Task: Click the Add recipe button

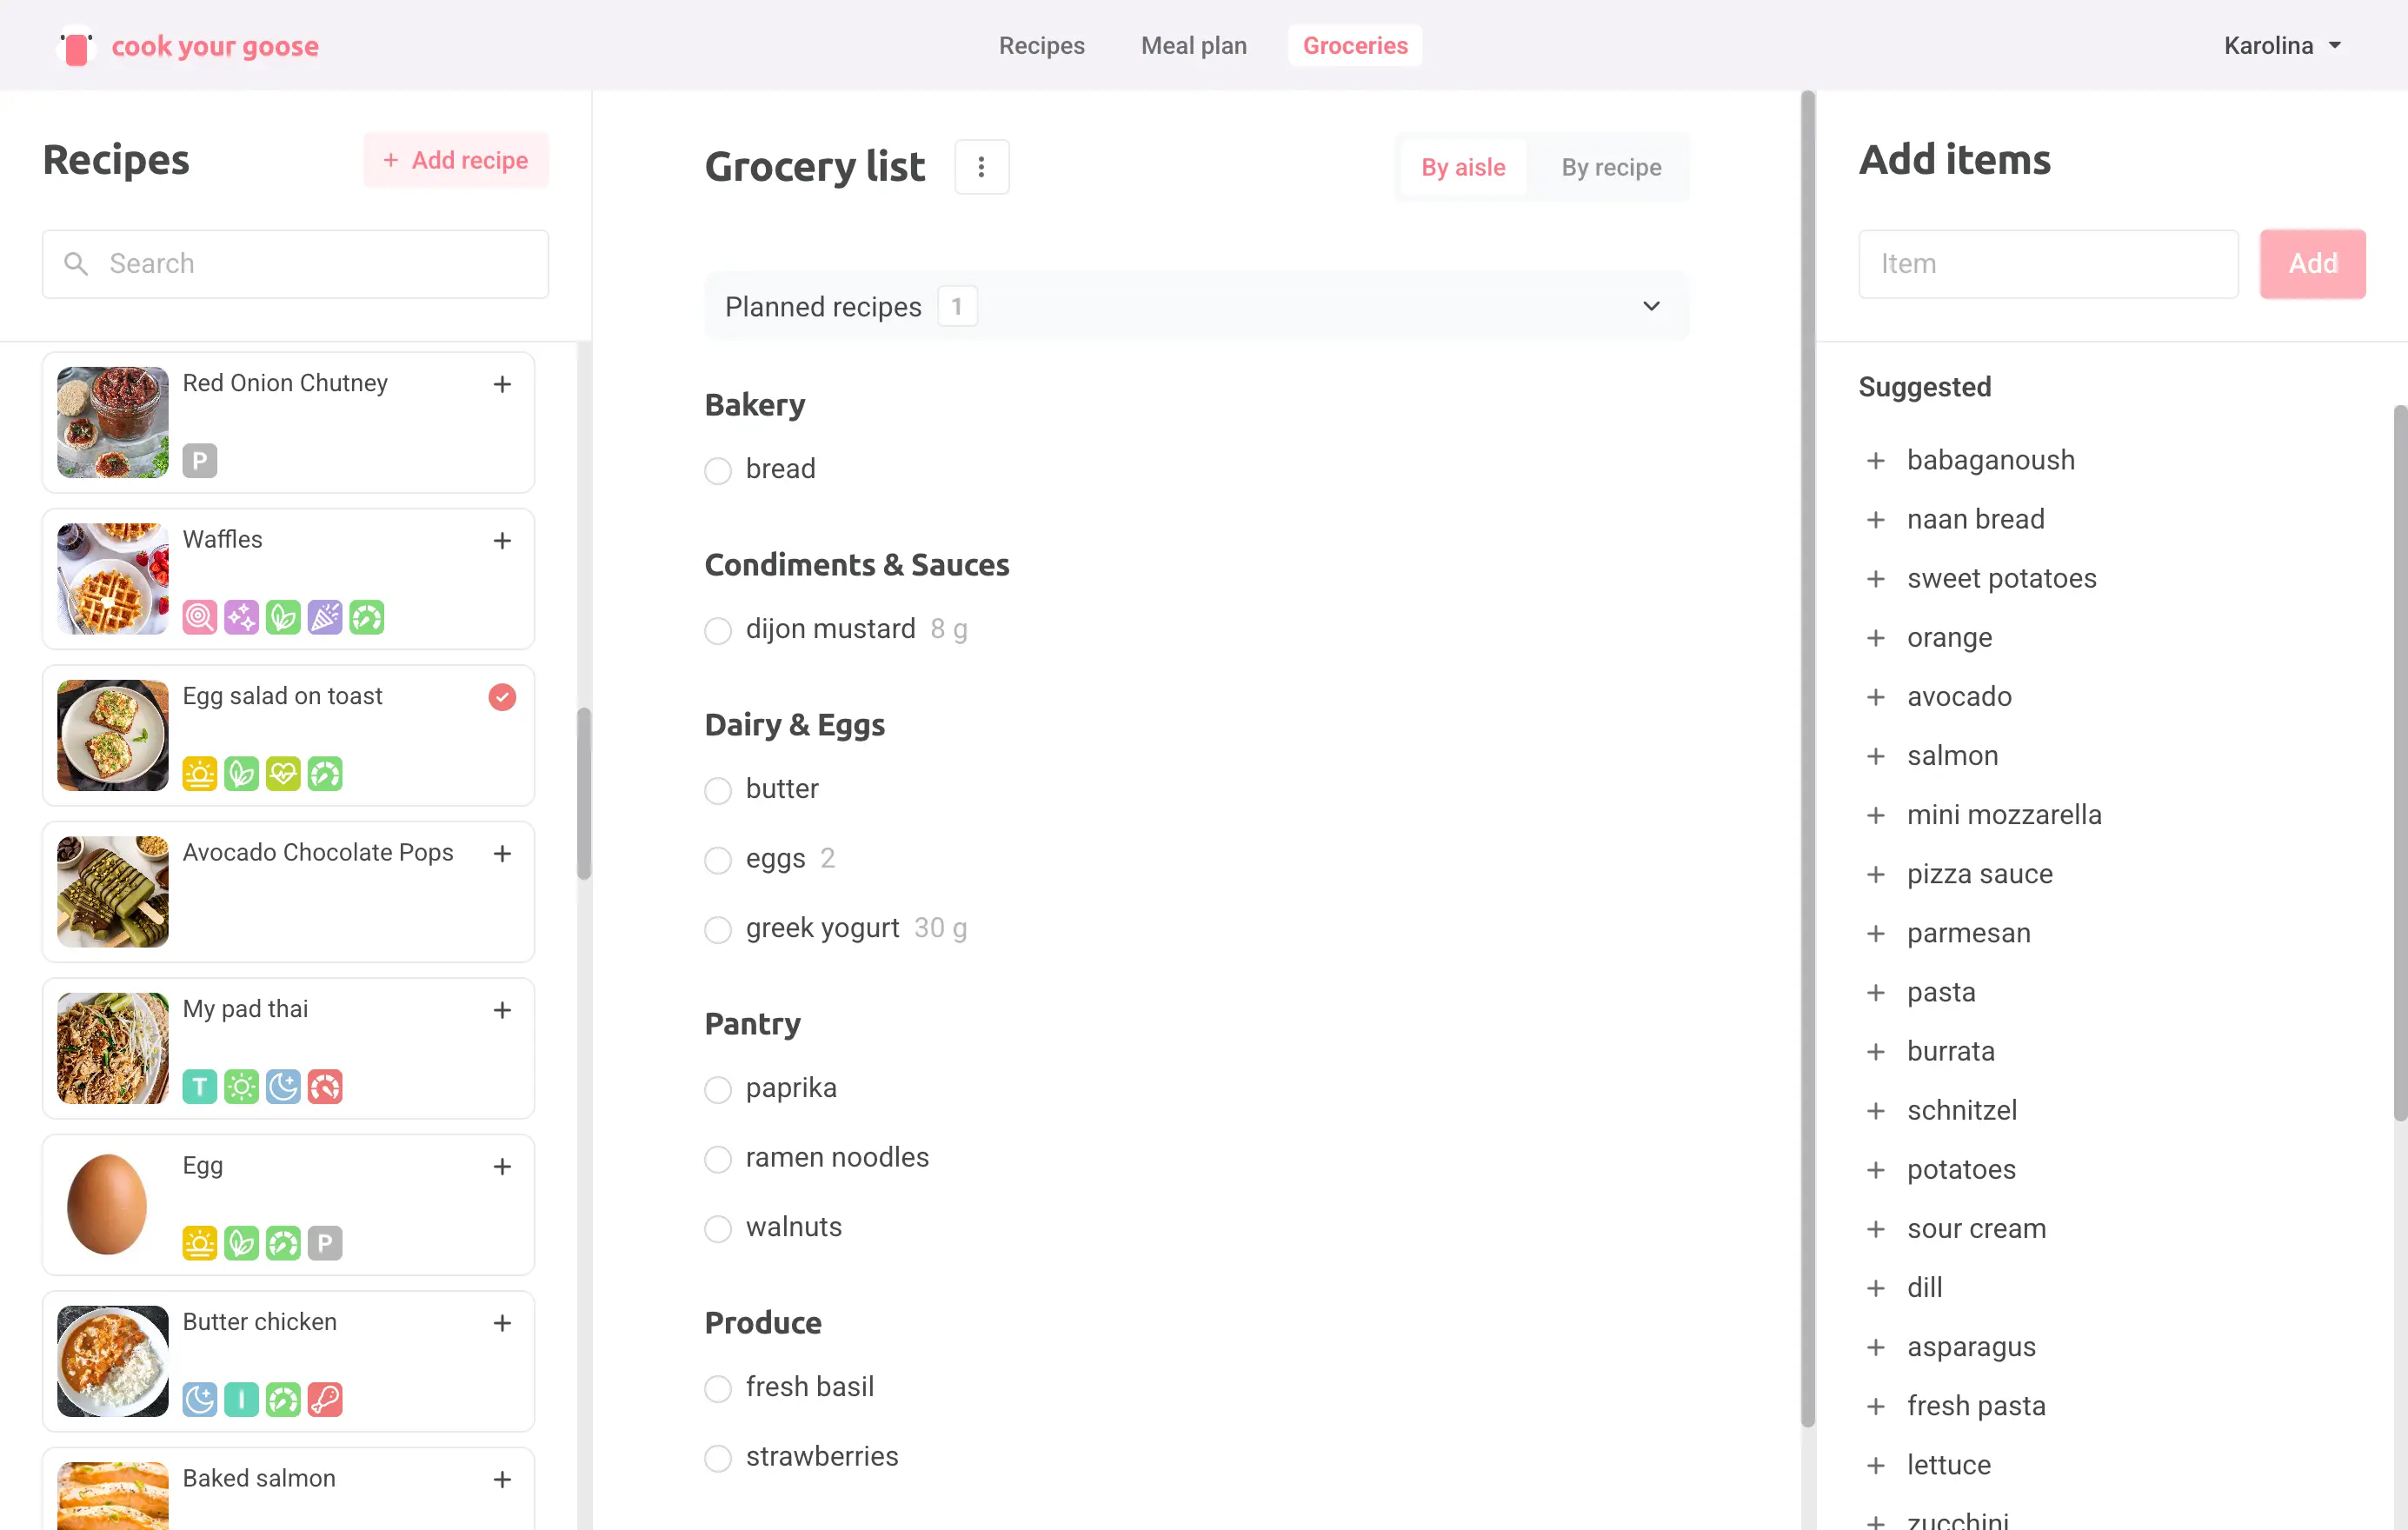Action: pyautogui.click(x=456, y=160)
